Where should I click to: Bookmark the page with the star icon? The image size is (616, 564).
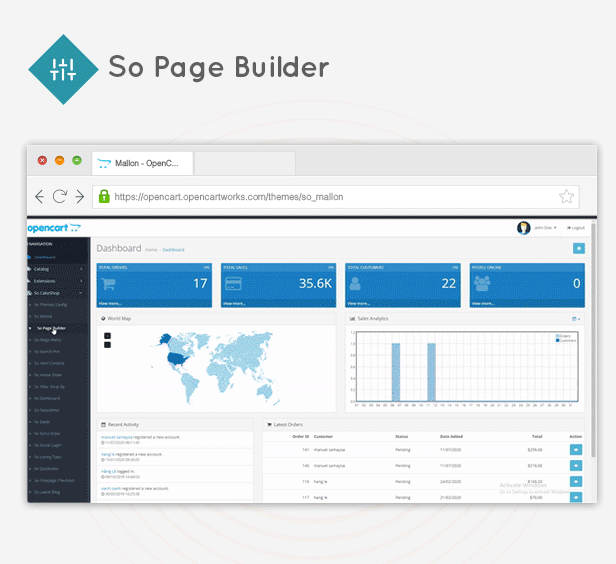566,196
